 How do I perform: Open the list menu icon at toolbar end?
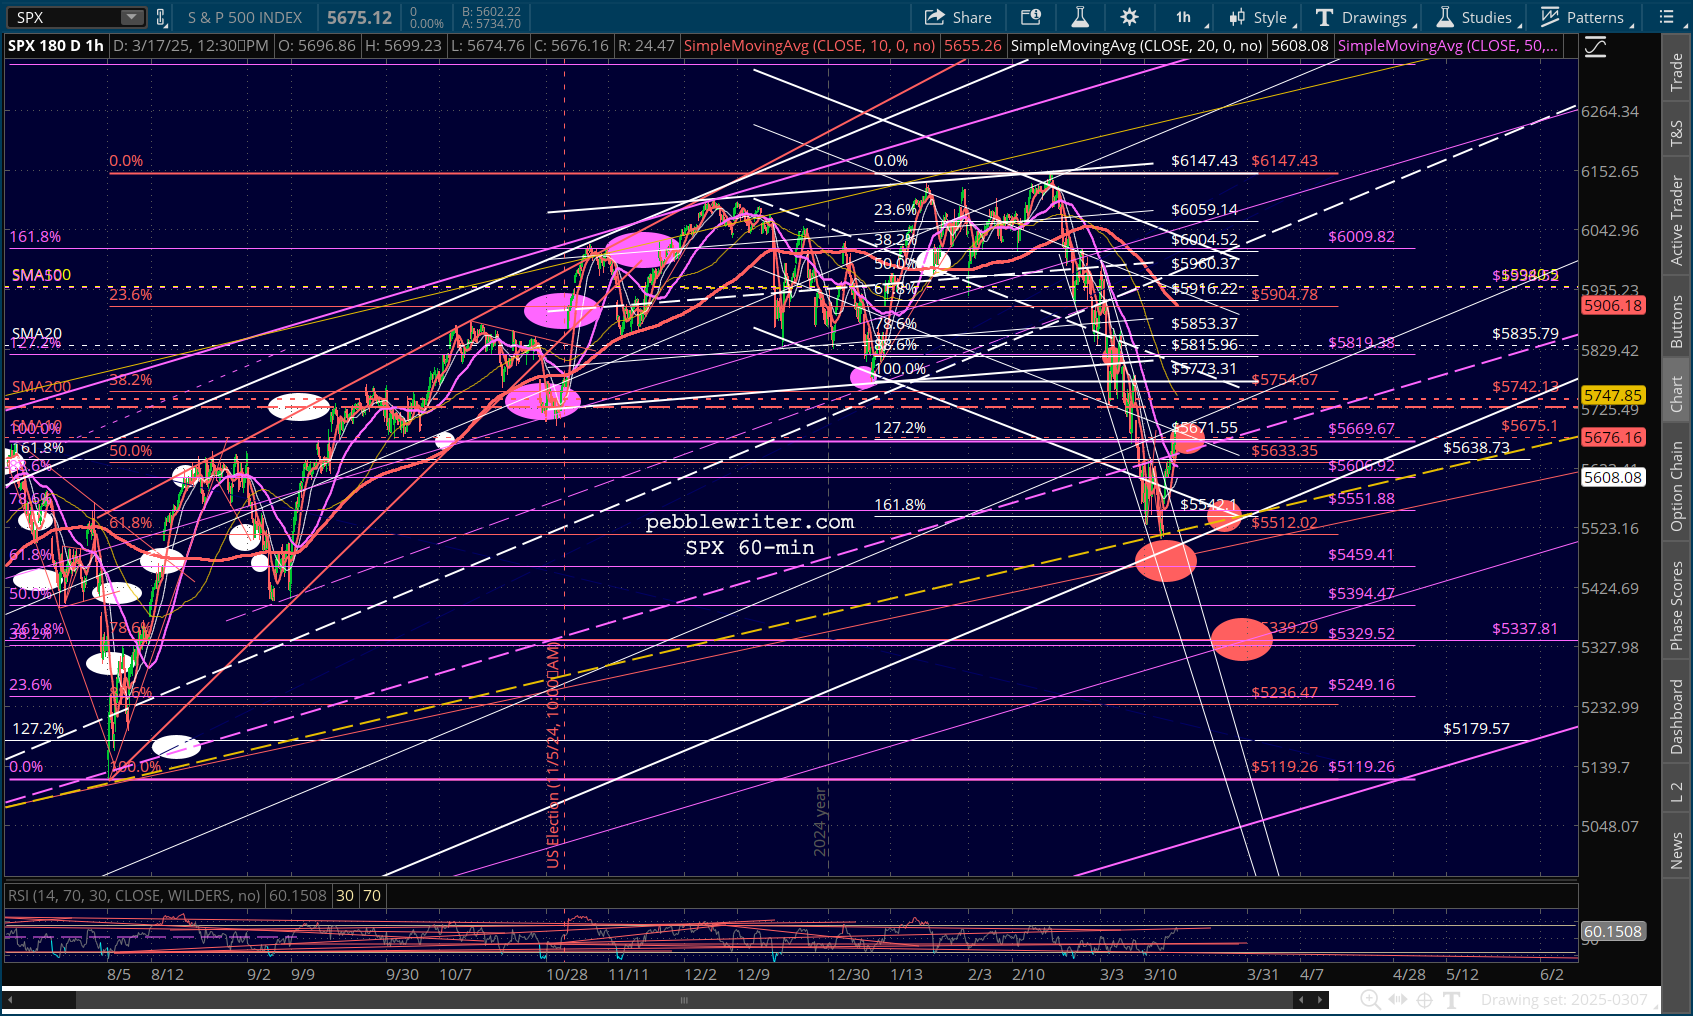coord(1666,17)
